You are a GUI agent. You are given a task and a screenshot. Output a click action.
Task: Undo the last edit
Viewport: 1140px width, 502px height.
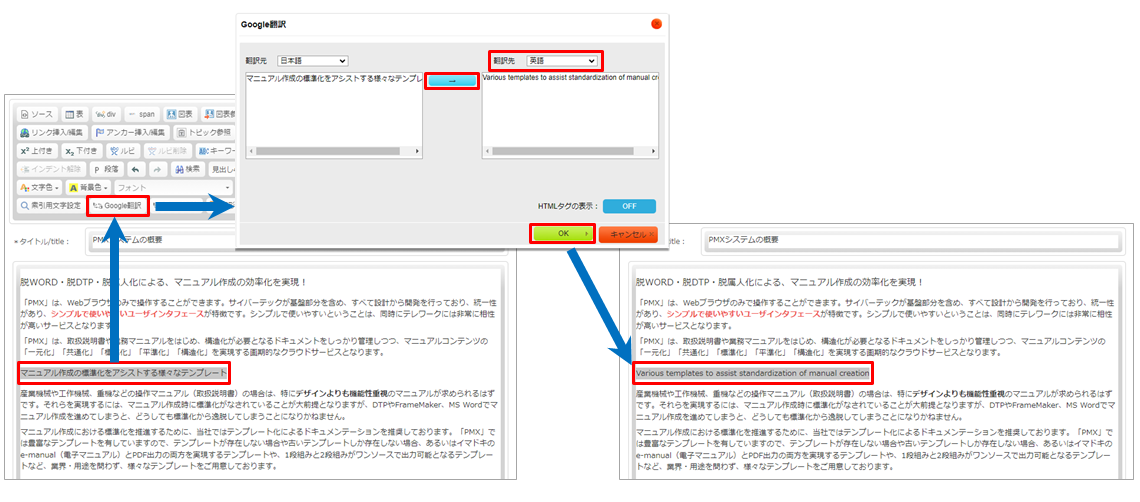click(135, 170)
